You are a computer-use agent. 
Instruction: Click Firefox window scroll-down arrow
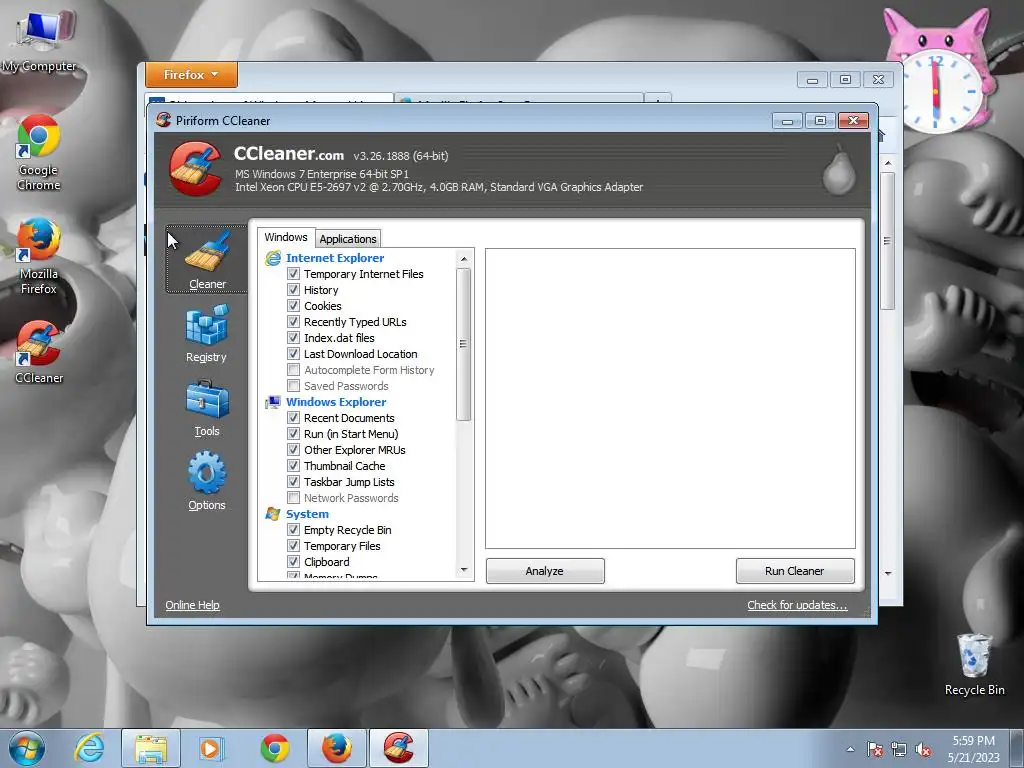point(888,573)
